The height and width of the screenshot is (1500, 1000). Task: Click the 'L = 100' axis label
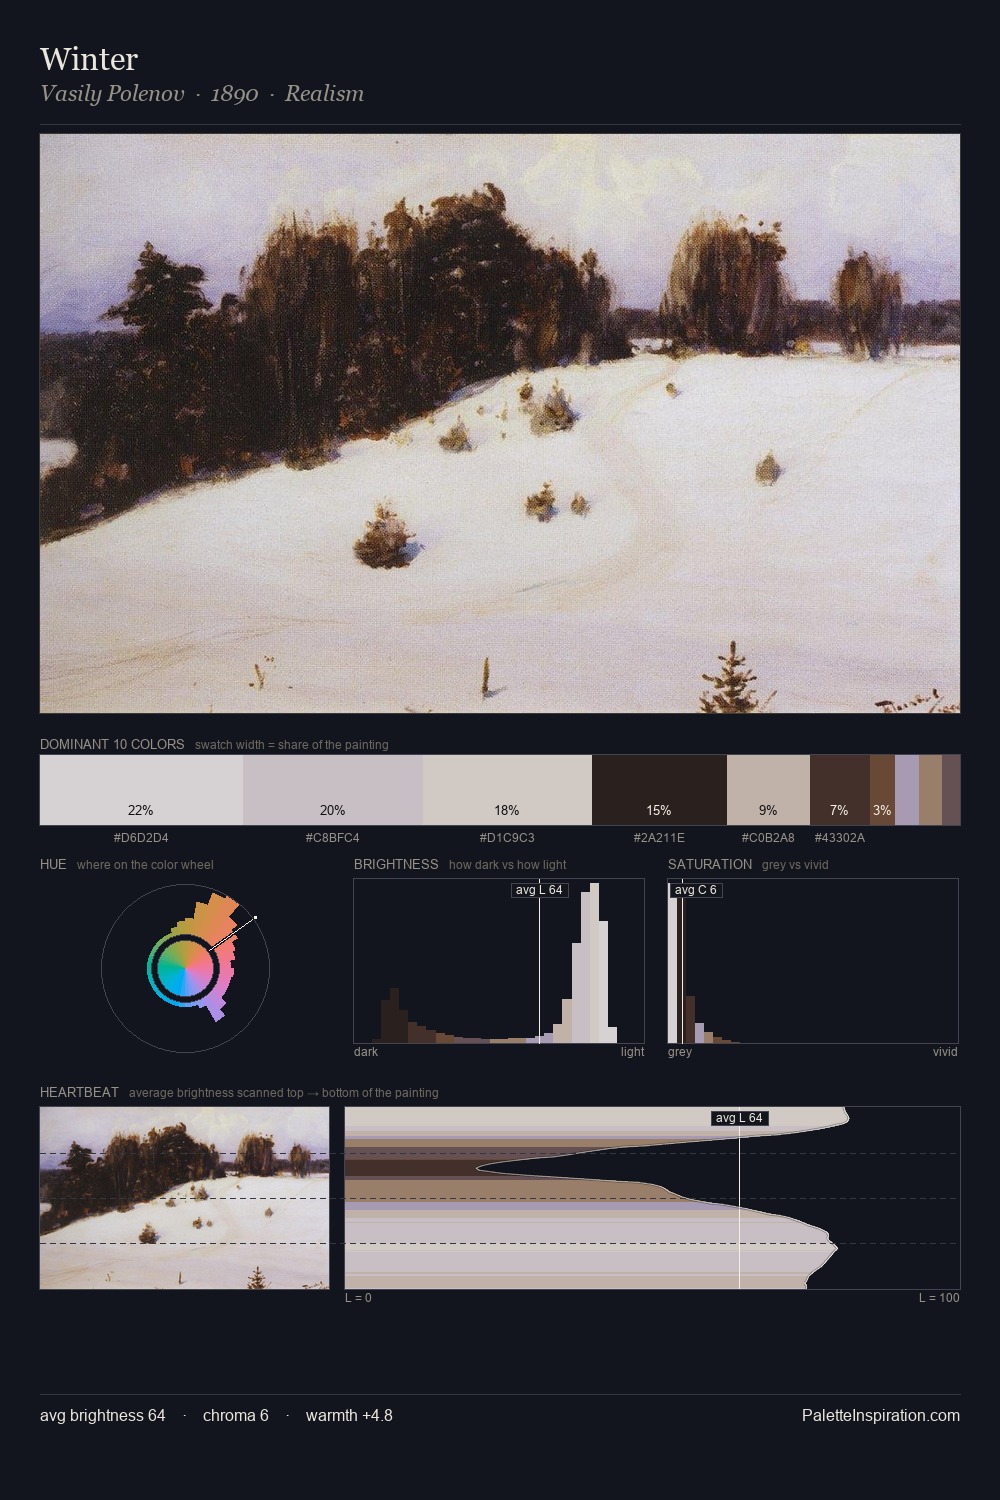pos(939,1298)
